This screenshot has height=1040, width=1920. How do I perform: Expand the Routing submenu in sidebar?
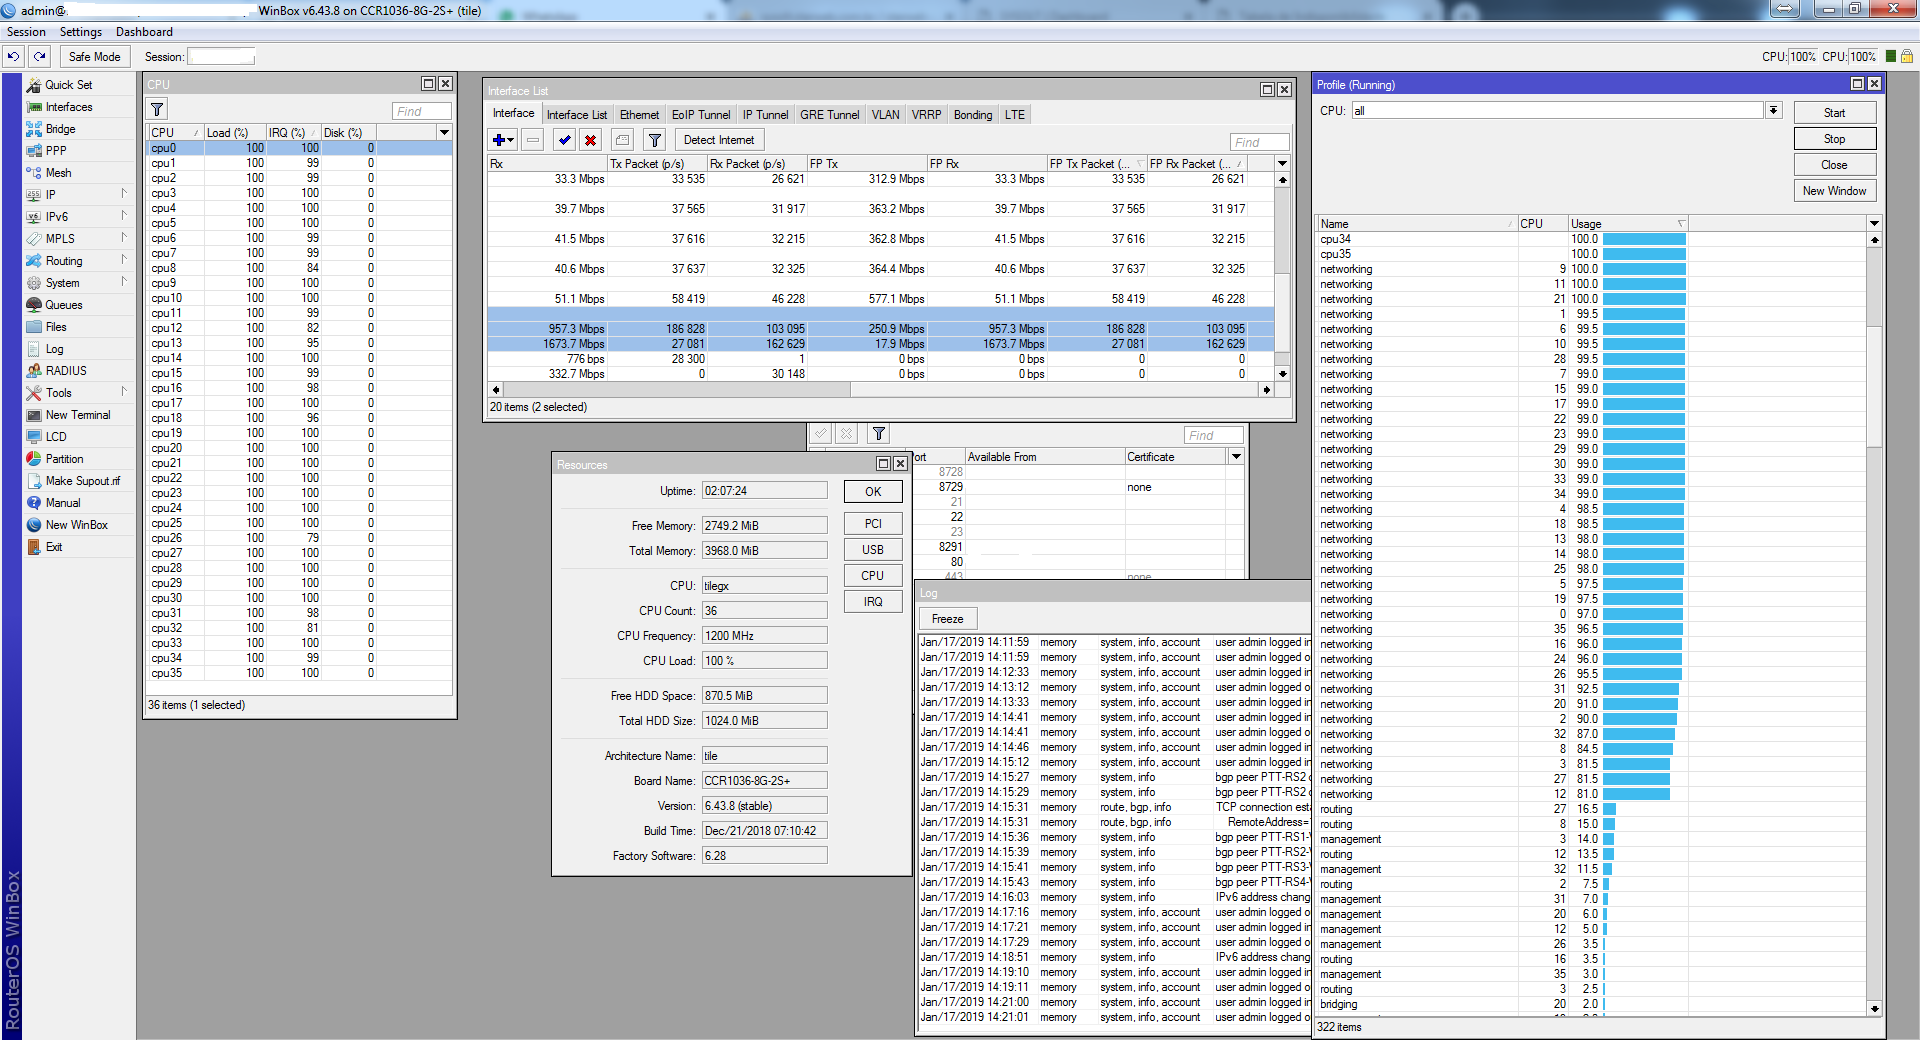(x=64, y=261)
